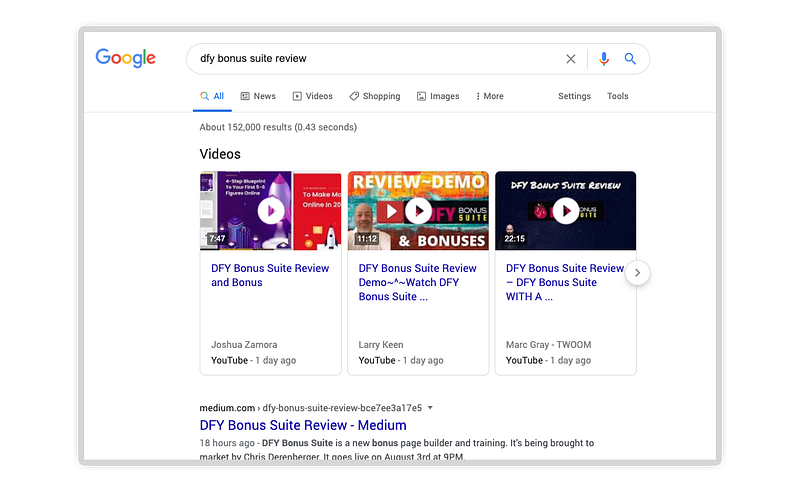Play the 7:47 Joshua Zamora video
Screen dimensions: 800x491
tap(271, 210)
